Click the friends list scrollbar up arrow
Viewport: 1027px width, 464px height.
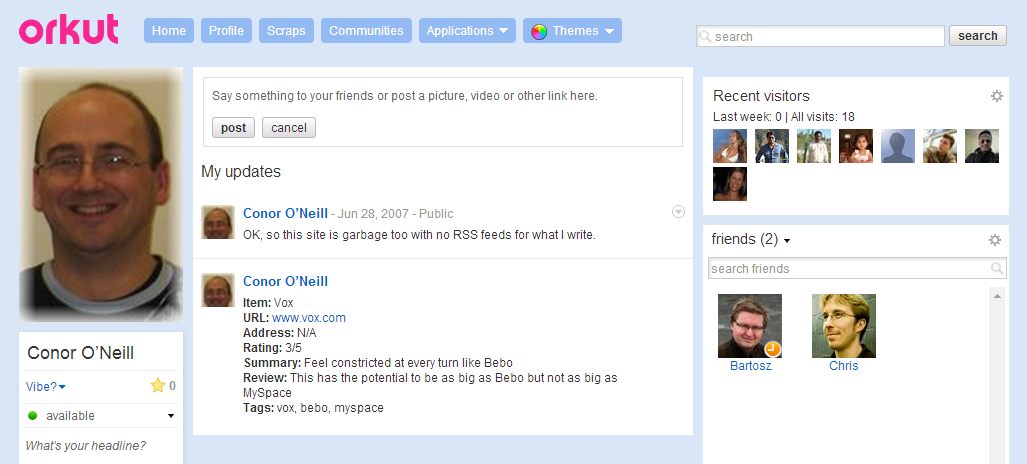[997, 296]
